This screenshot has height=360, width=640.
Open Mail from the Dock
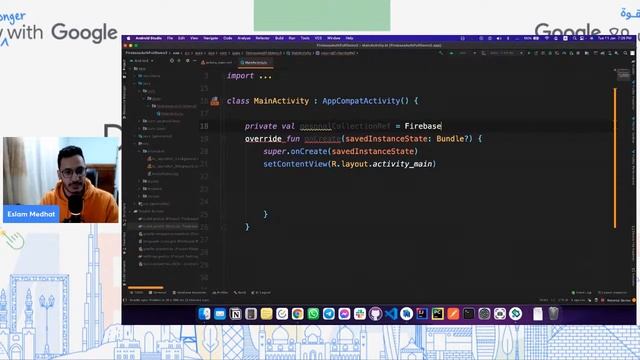(x=220, y=313)
